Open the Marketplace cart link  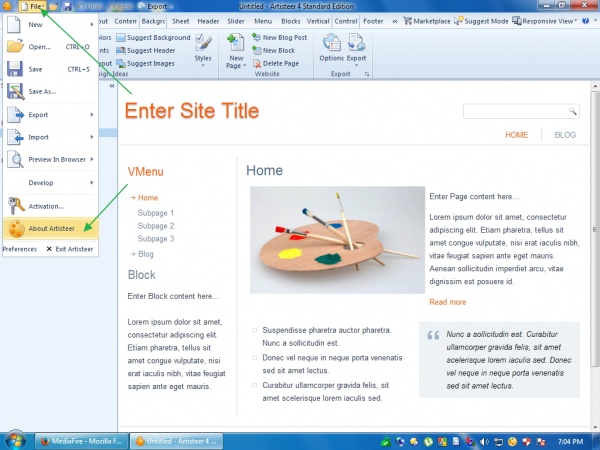tap(427, 21)
